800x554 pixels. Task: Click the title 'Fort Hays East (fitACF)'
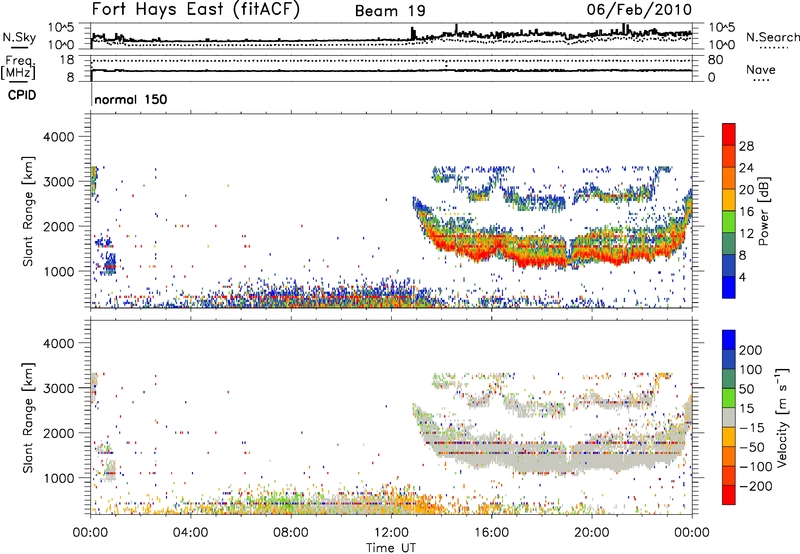pyautogui.click(x=196, y=10)
